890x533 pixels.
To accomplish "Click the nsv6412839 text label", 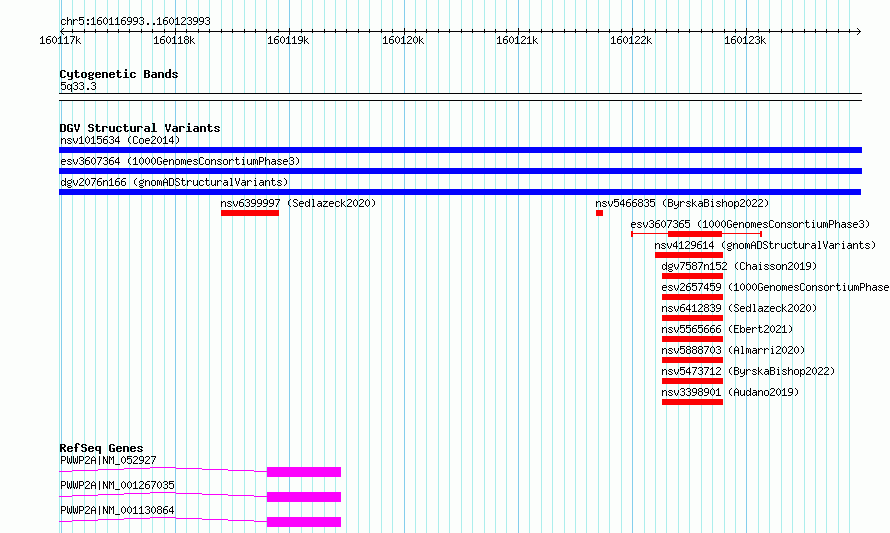I will (x=691, y=308).
